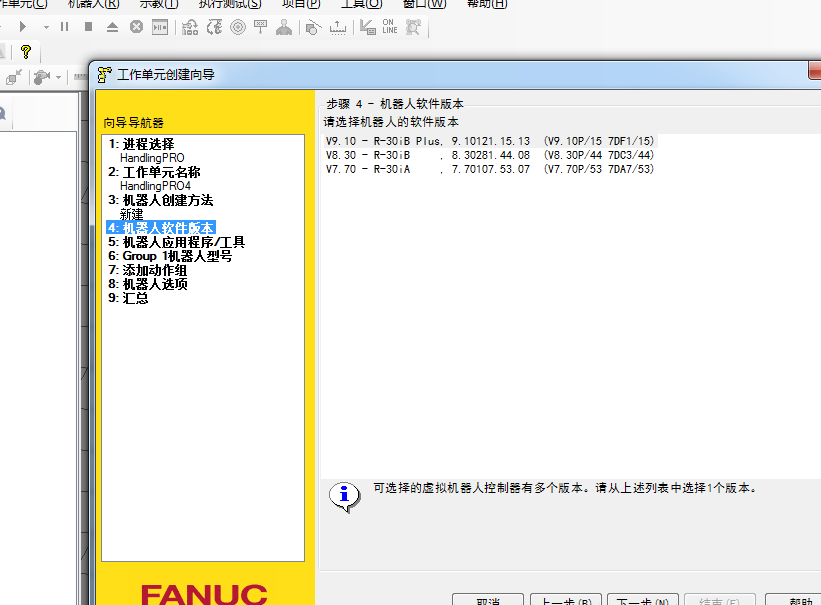This screenshot has height=605, width=821.
Task: Click the Pause toolbar icon
Action: coord(64,27)
